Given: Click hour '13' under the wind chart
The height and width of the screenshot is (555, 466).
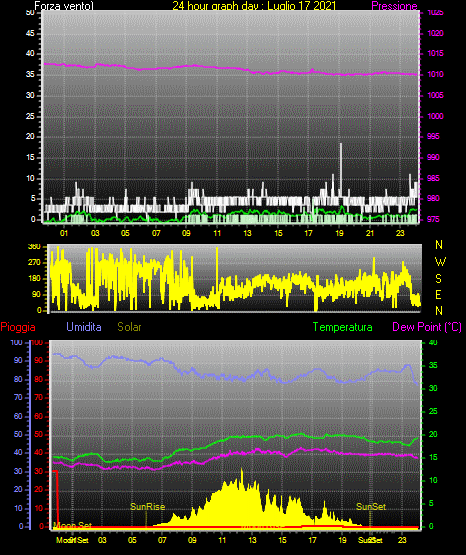Looking at the screenshot, I should click(247, 233).
